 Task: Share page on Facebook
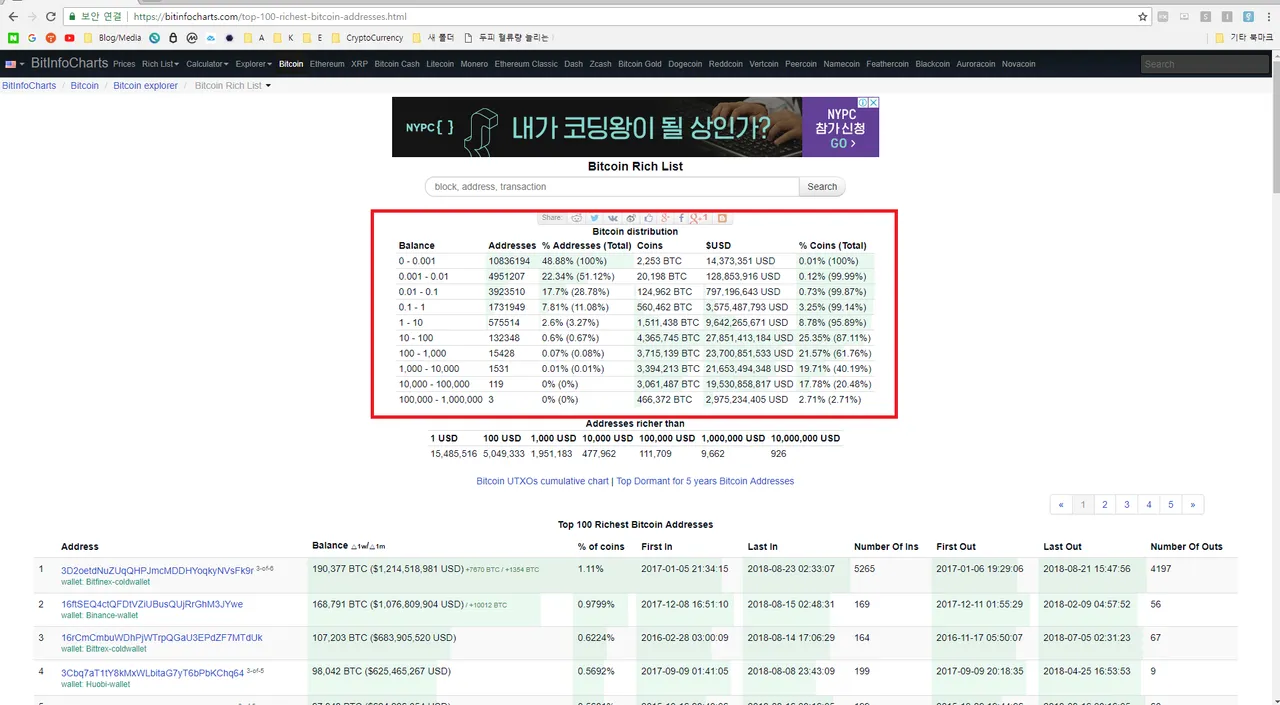pyautogui.click(x=682, y=217)
